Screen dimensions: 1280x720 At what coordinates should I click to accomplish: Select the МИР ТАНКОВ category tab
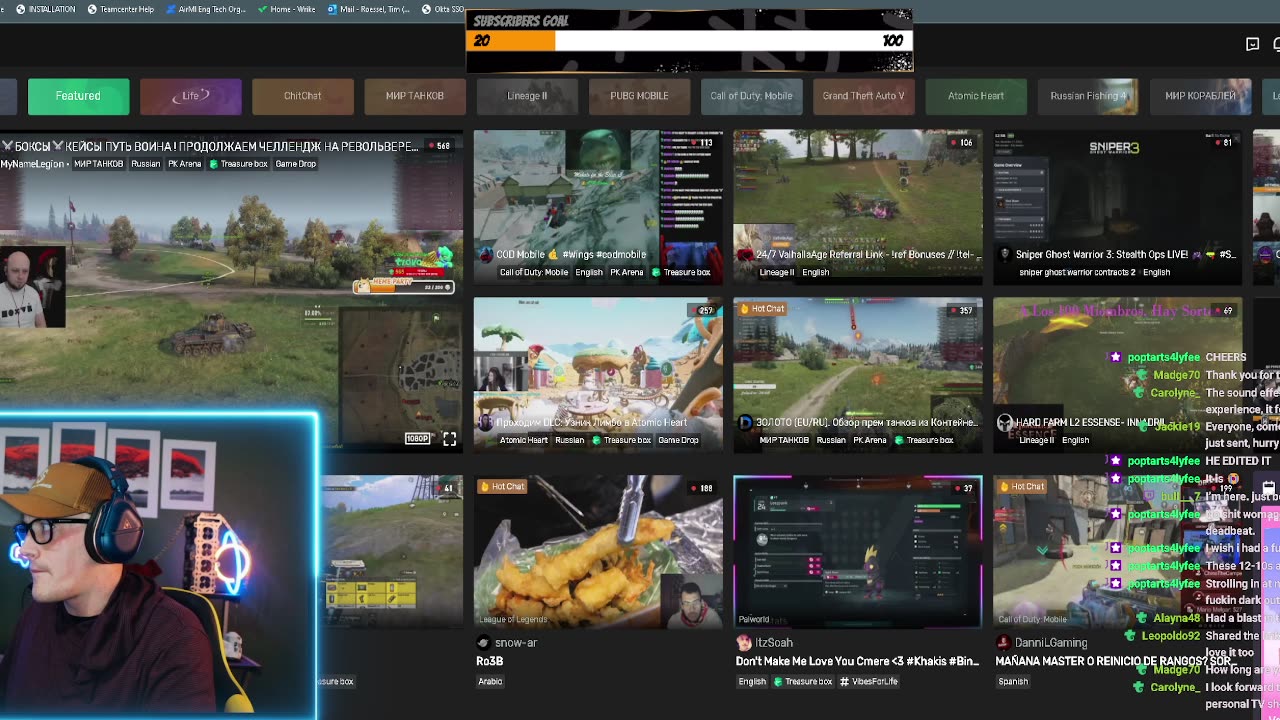click(415, 96)
